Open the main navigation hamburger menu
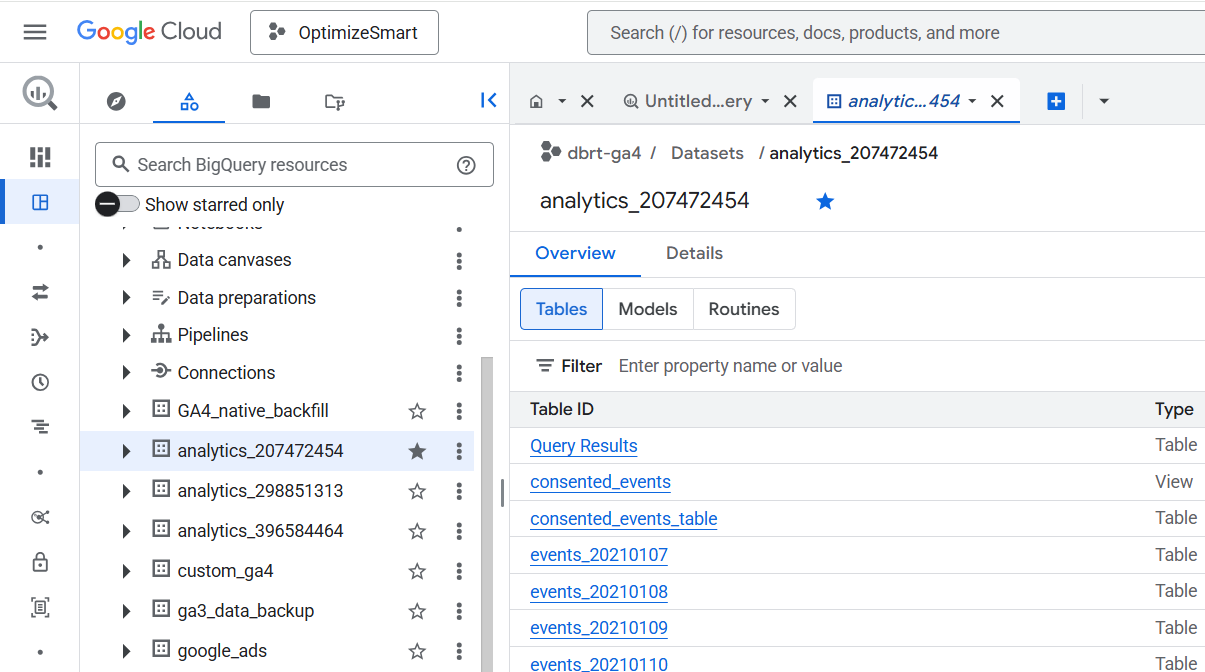 35,32
